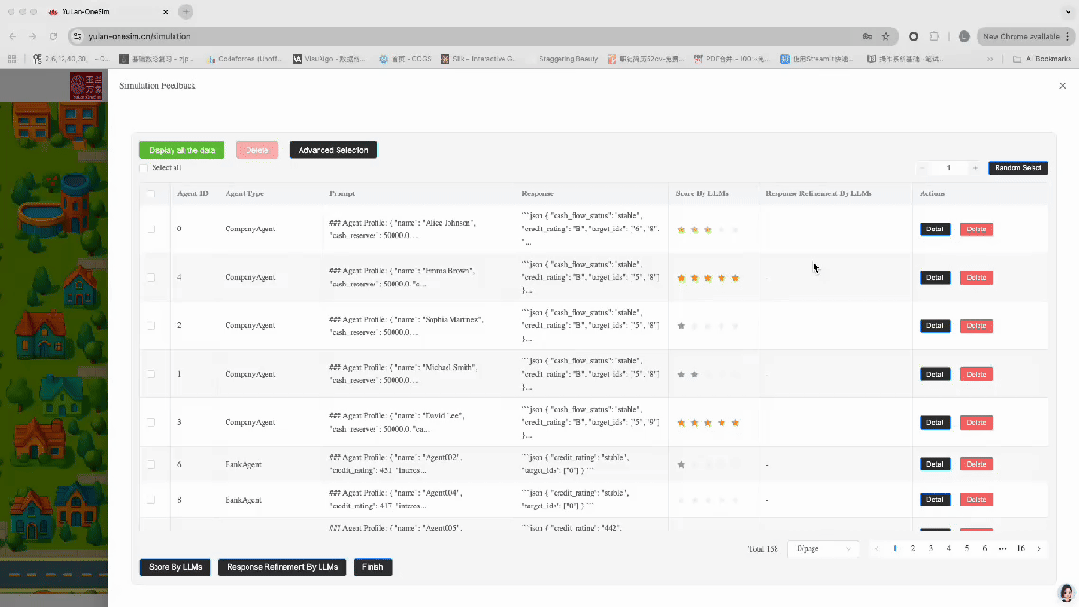Click the Score By LLMs button

pos(175,567)
